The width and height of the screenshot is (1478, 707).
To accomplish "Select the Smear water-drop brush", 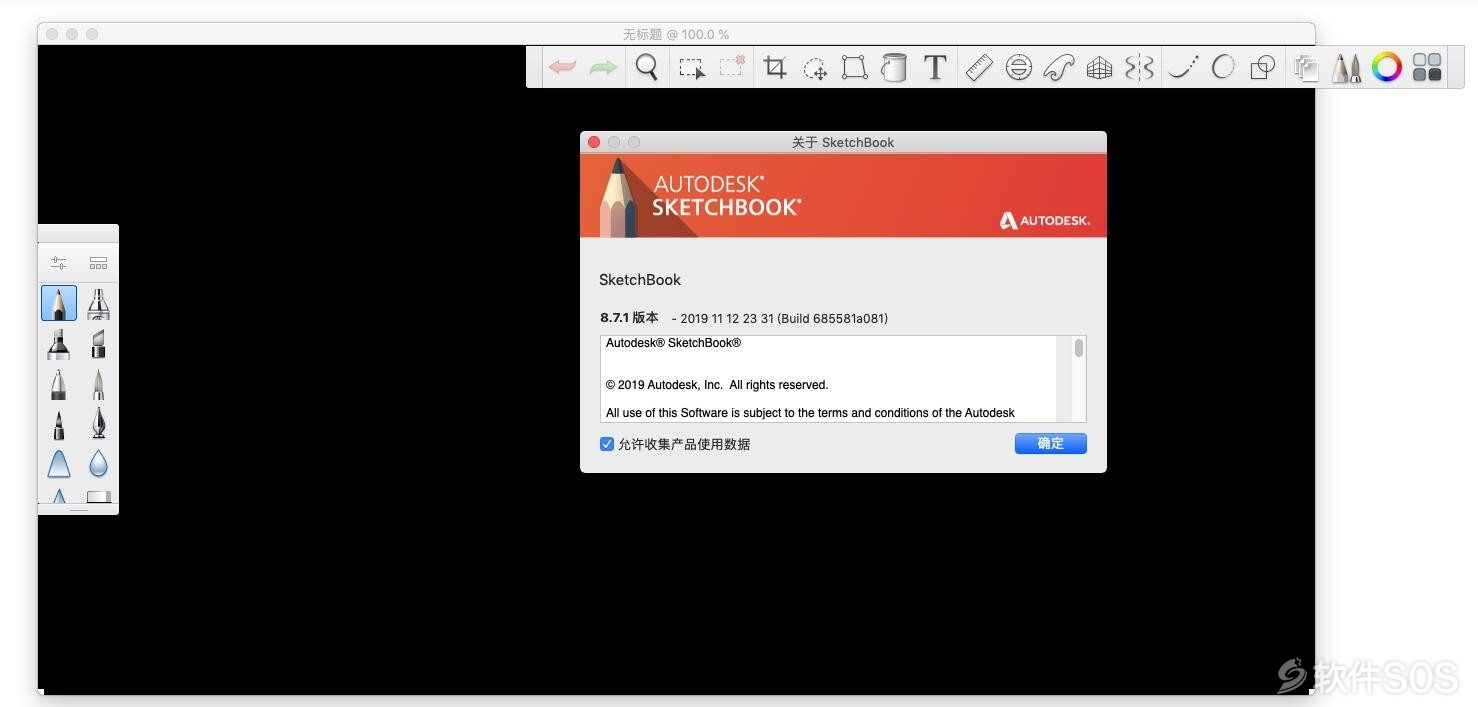I will tap(98, 464).
